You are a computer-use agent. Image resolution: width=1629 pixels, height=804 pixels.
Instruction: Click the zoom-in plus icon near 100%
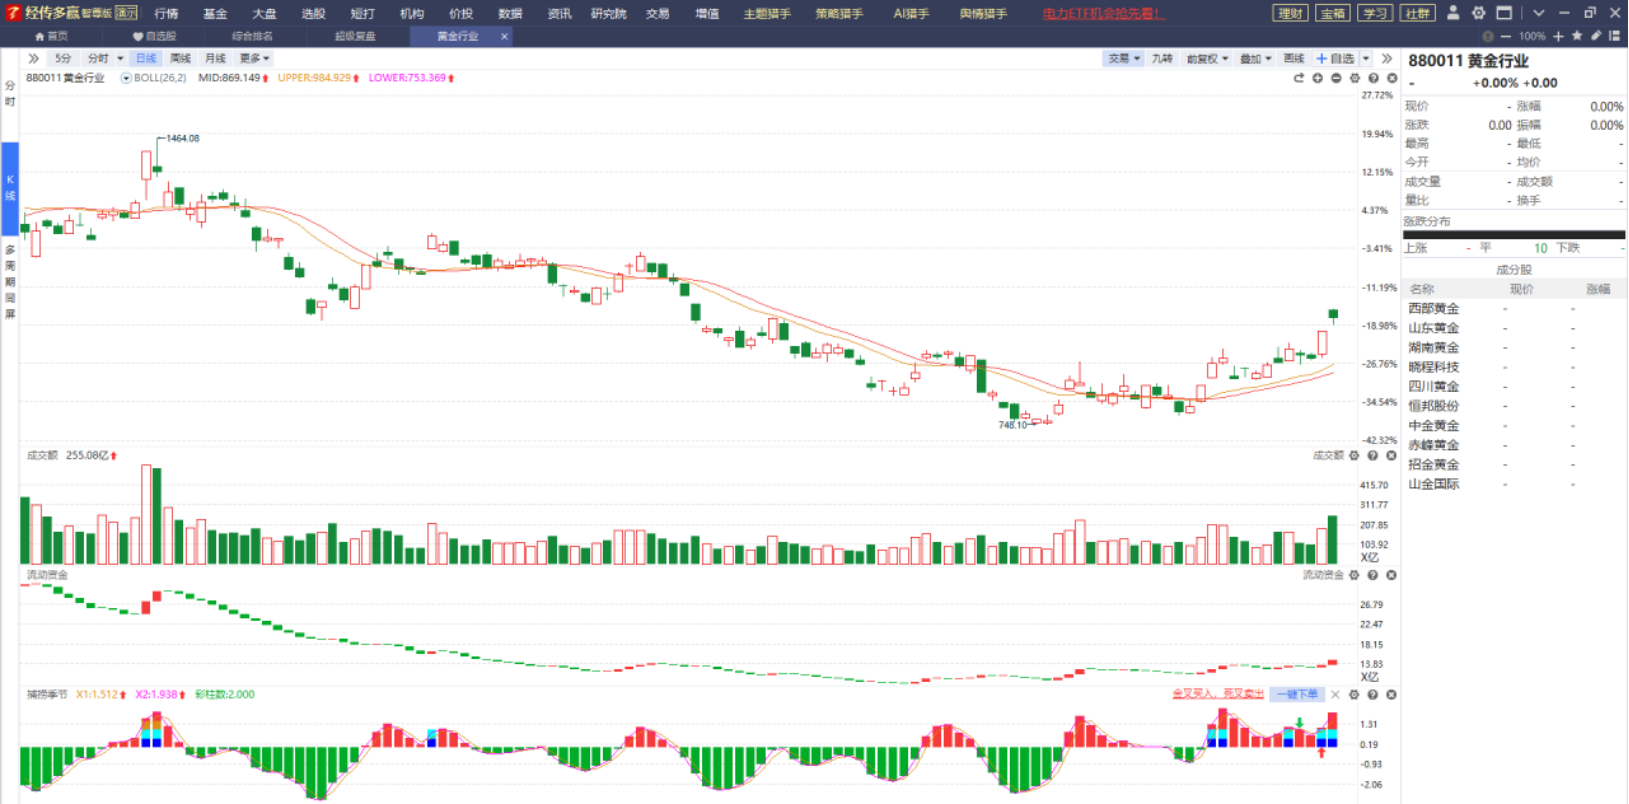(x=1558, y=36)
